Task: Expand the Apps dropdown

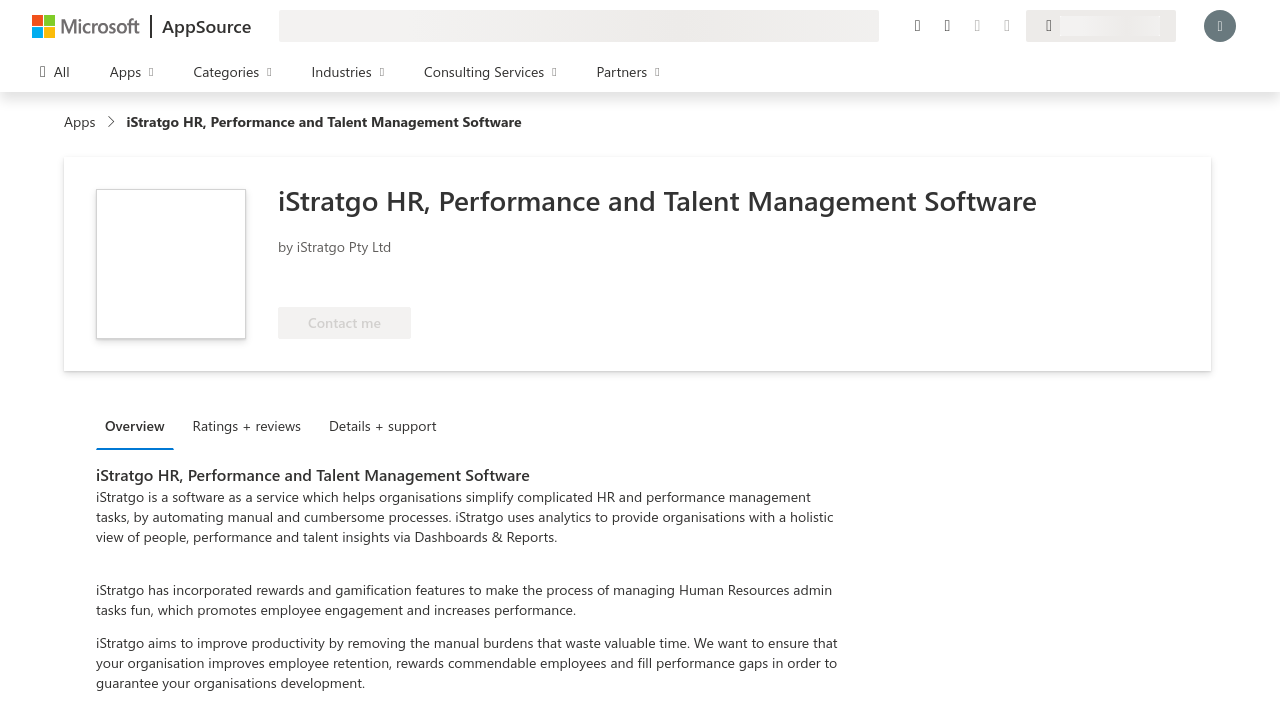Action: click(131, 72)
